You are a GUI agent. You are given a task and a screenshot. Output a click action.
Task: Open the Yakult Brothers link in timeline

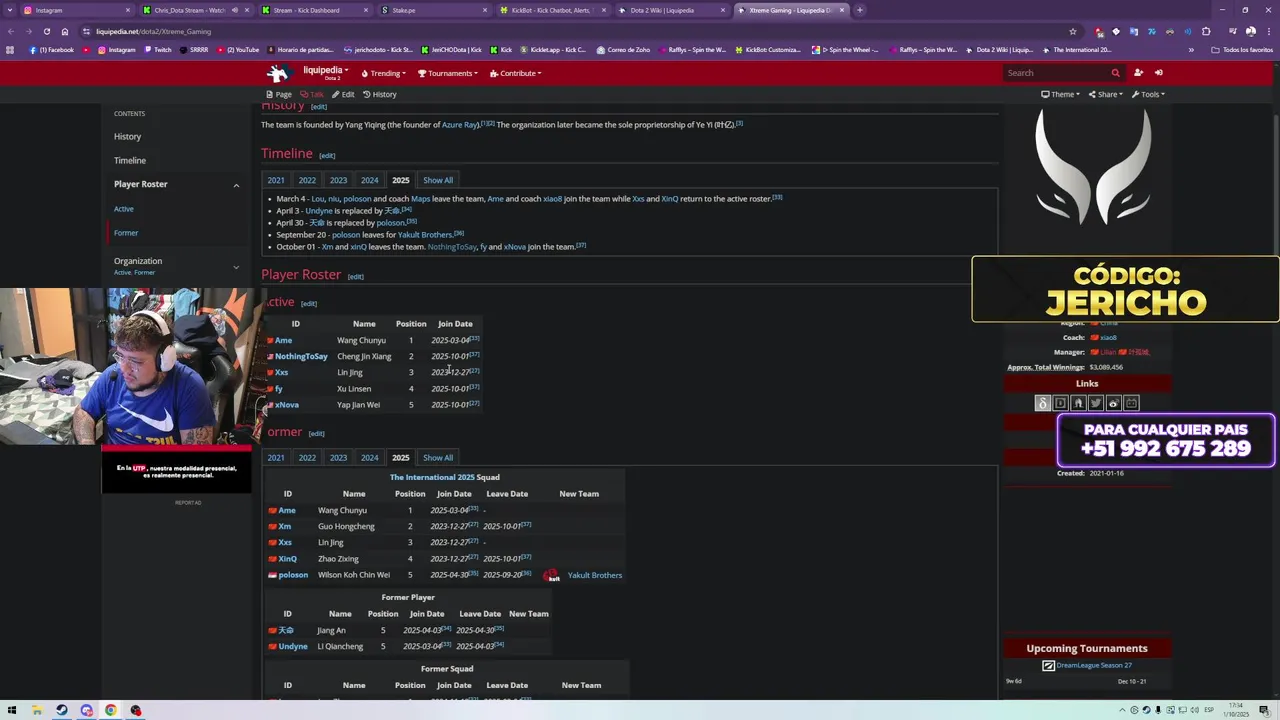(x=425, y=235)
